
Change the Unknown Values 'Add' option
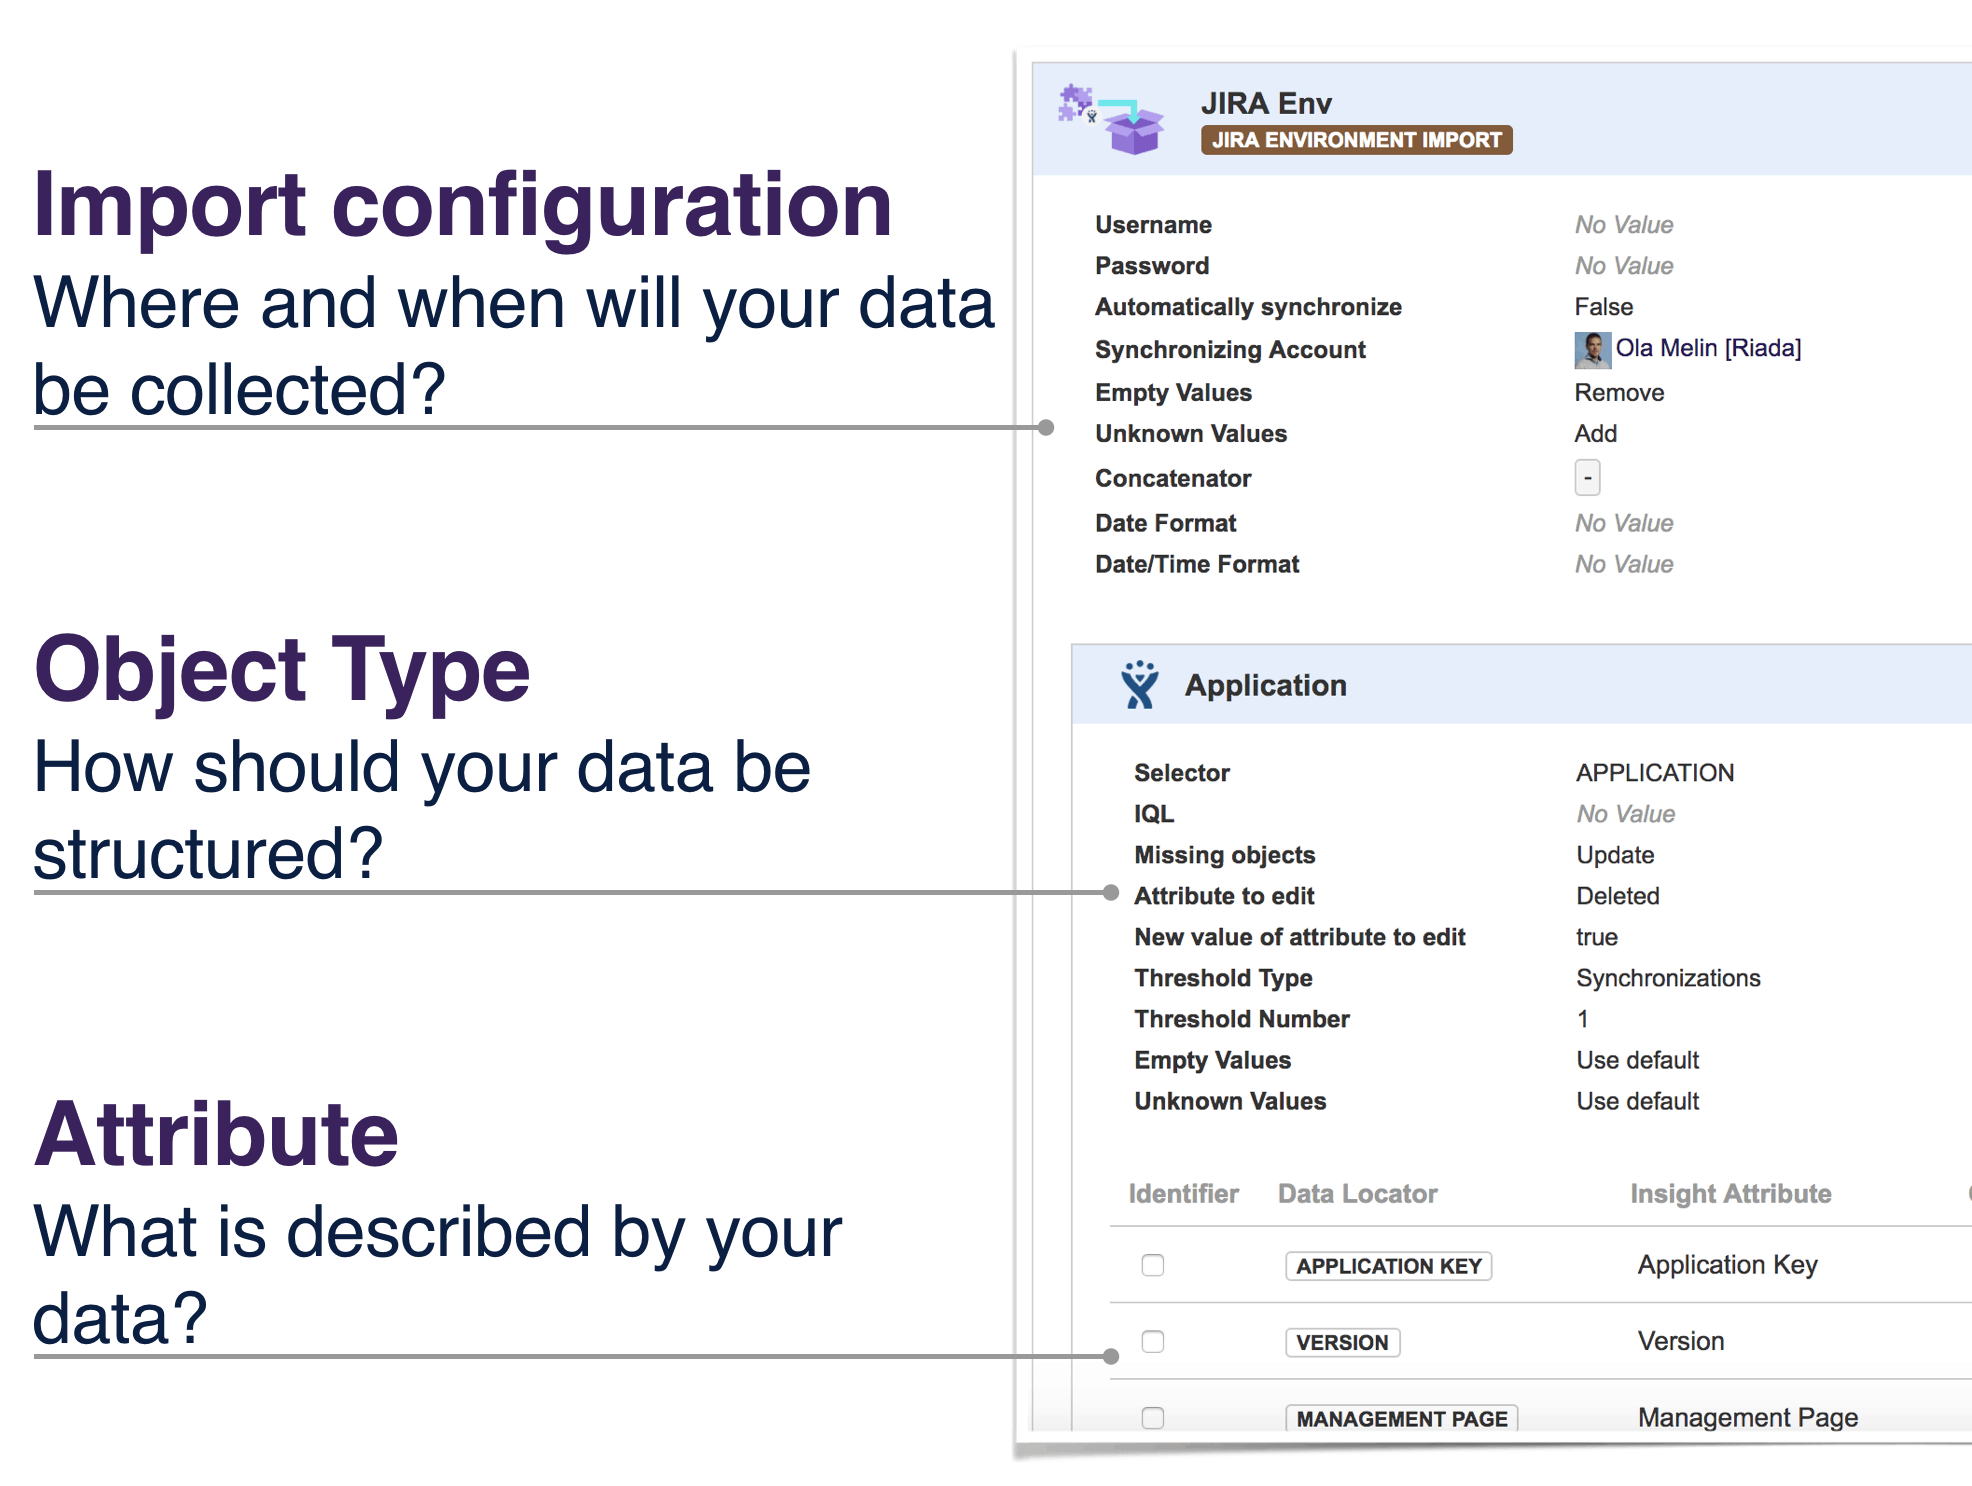[x=1595, y=433]
